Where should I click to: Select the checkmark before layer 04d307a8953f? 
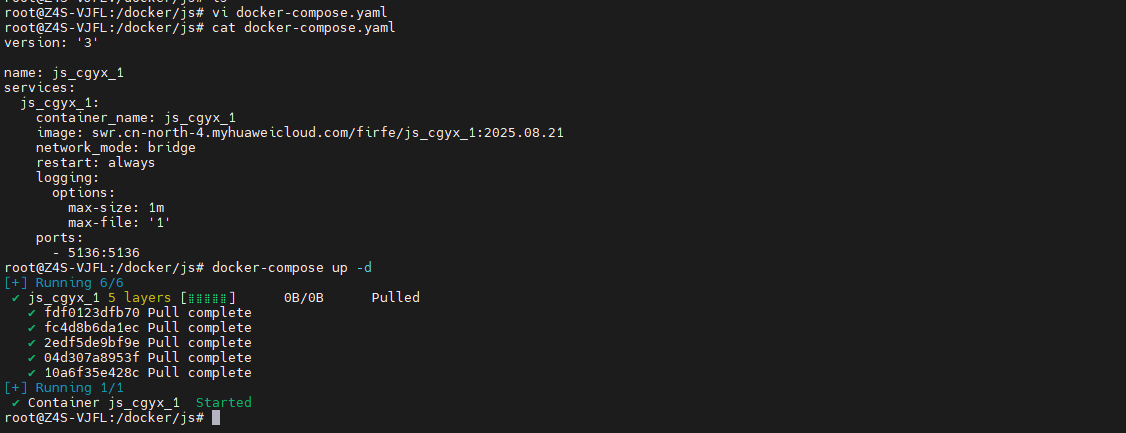tap(32, 358)
